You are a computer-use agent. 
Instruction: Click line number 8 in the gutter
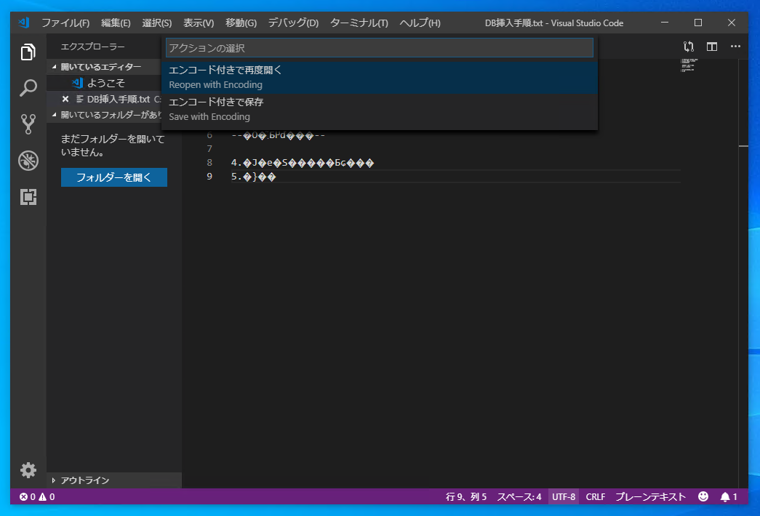pos(209,162)
